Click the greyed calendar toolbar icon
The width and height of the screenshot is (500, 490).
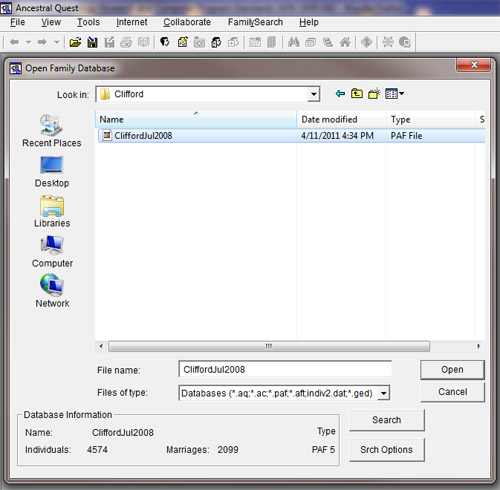click(x=255, y=42)
